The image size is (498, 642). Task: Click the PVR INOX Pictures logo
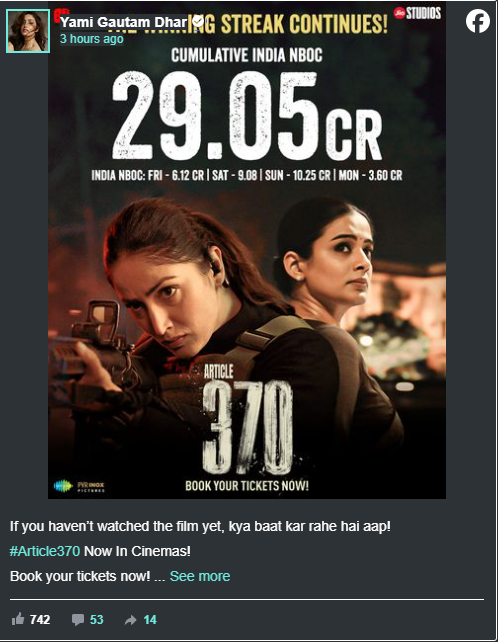[91, 486]
